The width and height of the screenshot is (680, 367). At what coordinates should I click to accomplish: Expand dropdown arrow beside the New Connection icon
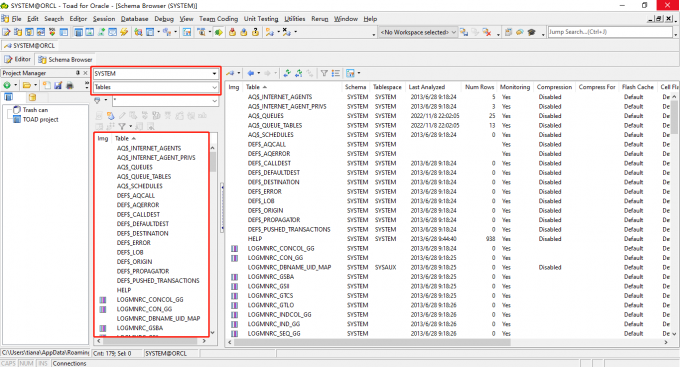[x=278, y=32]
